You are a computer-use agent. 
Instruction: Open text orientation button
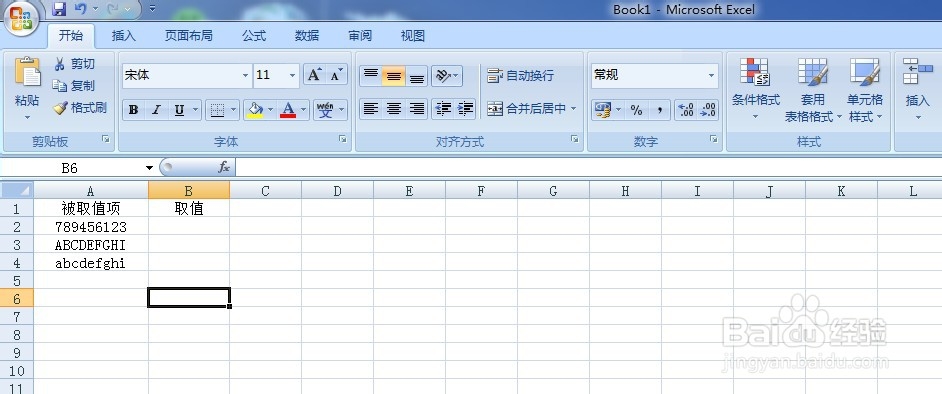446,76
